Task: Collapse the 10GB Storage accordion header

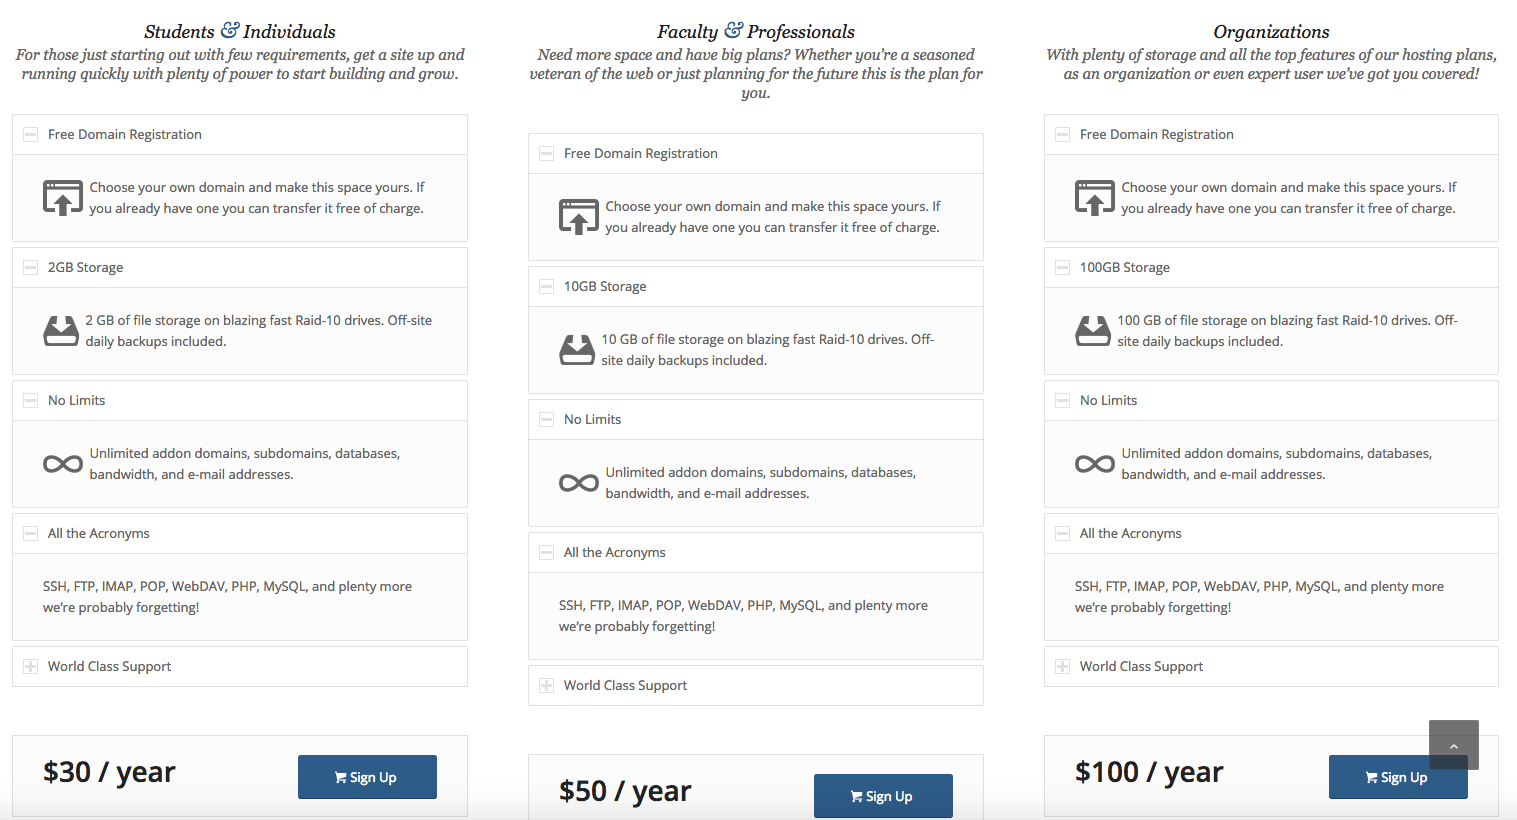Action: [x=756, y=287]
